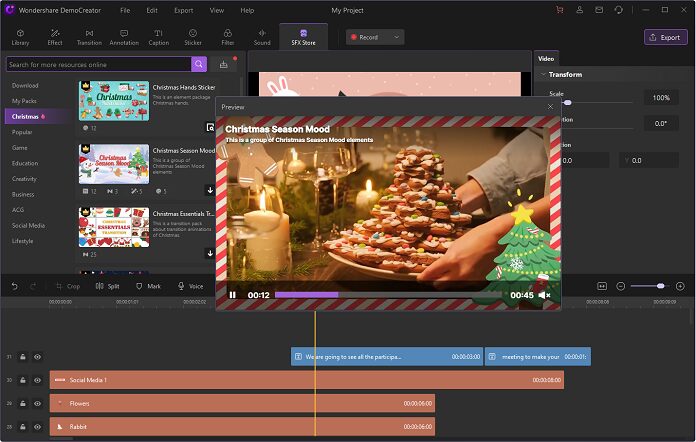Open the View menu
This screenshot has height=442, width=696.
point(217,10)
